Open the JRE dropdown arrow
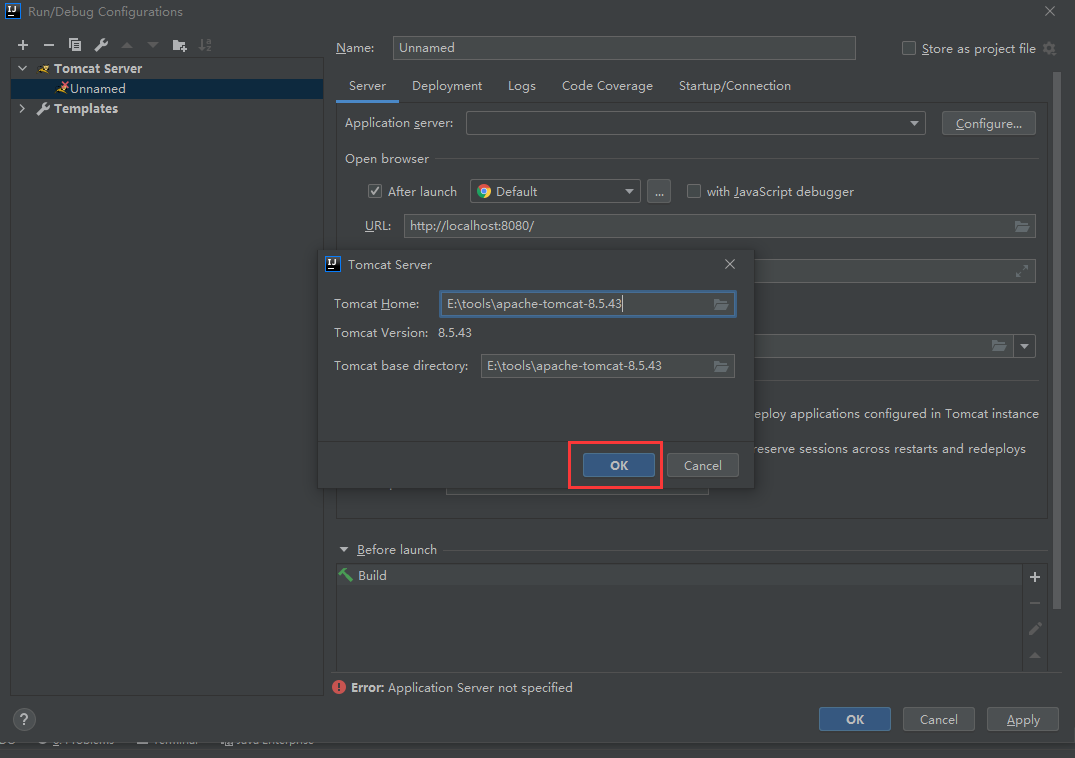1075x758 pixels. coord(1024,346)
